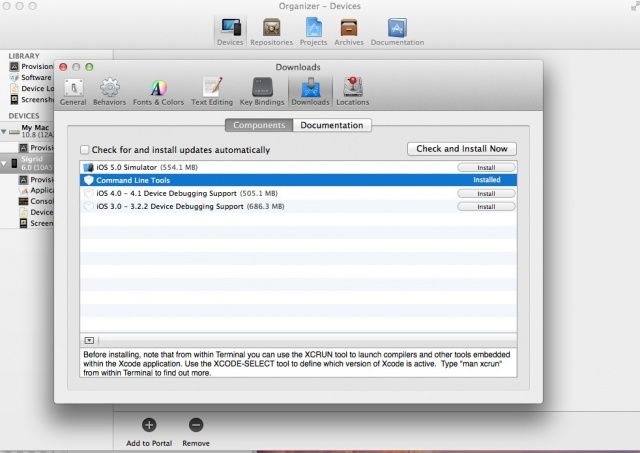Image resolution: width=640 pixels, height=453 pixels.
Task: Select iOS 3.0 - 3.2.2 Device Debugging Support row
Action: coord(298,207)
